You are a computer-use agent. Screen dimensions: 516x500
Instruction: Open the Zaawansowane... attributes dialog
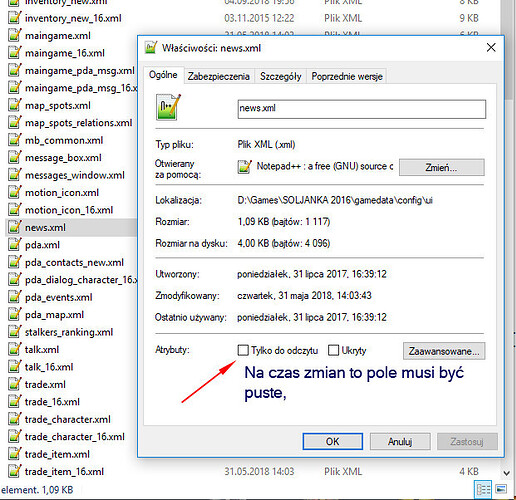pos(444,351)
